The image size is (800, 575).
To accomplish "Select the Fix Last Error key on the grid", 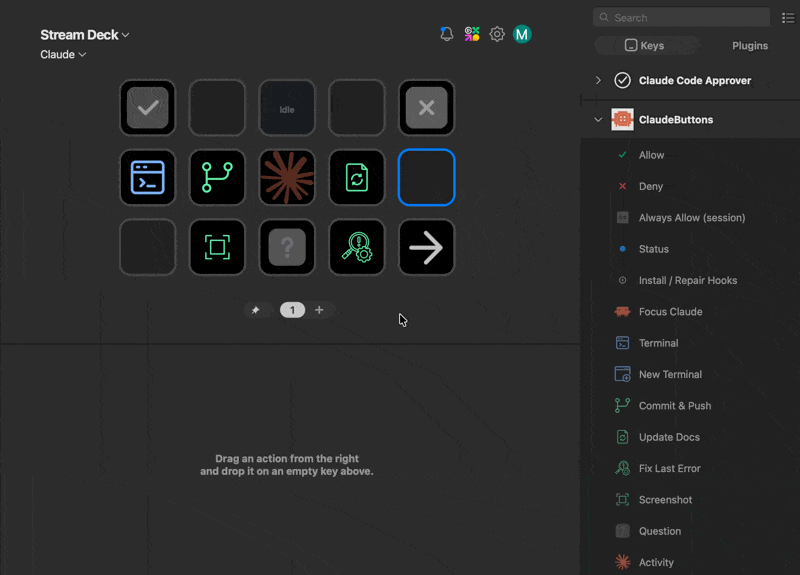I will (357, 247).
